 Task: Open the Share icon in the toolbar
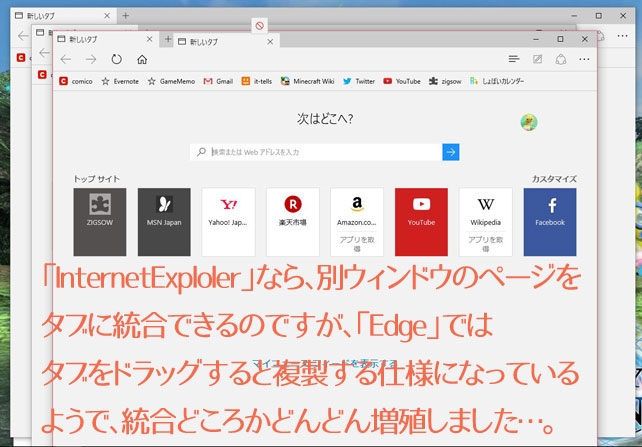click(561, 59)
